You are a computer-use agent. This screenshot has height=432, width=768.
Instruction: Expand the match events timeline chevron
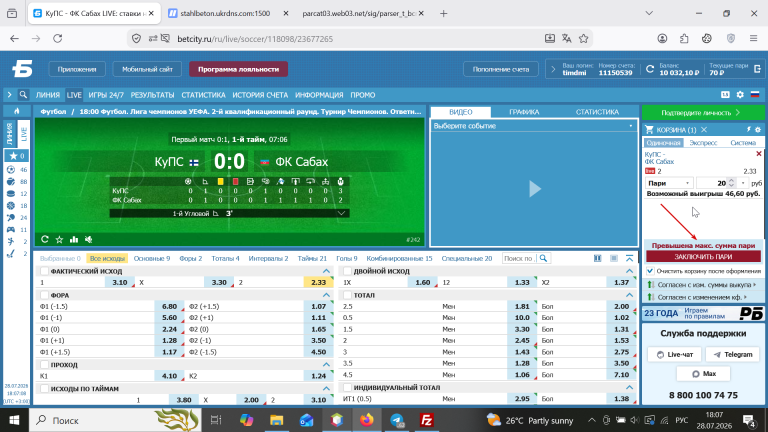click(341, 213)
